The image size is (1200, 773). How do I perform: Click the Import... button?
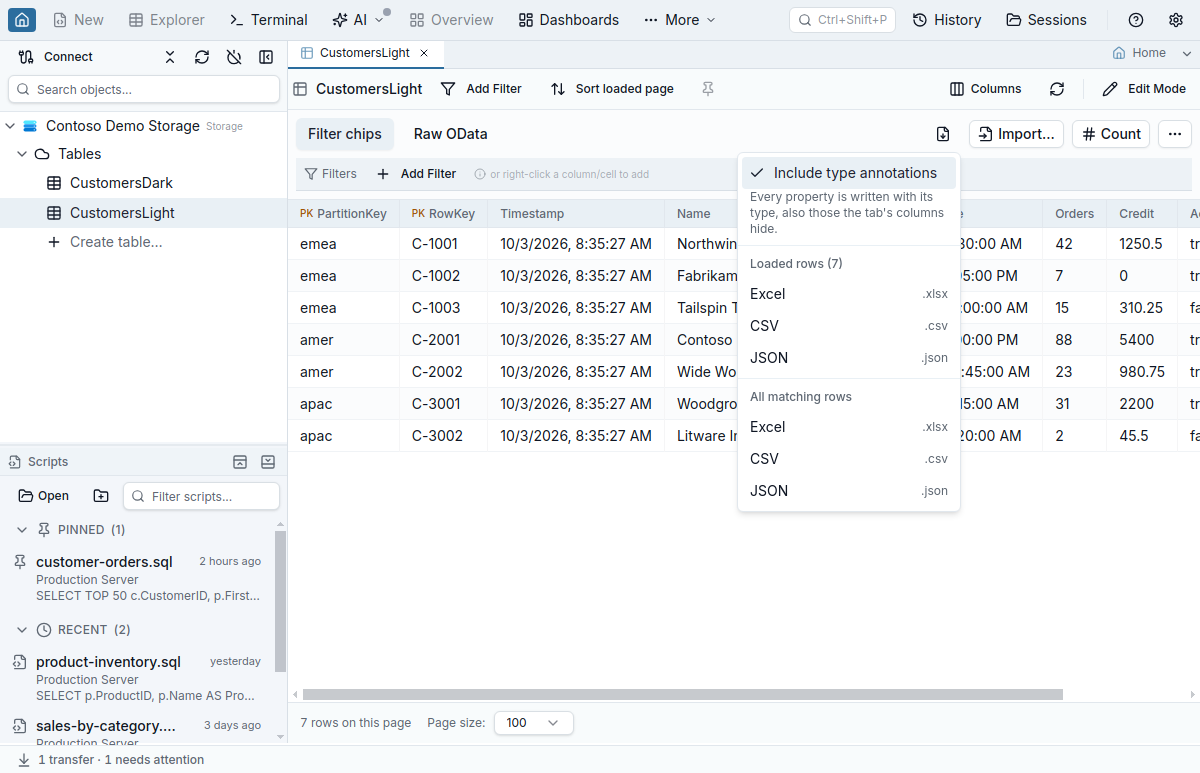[1016, 134]
